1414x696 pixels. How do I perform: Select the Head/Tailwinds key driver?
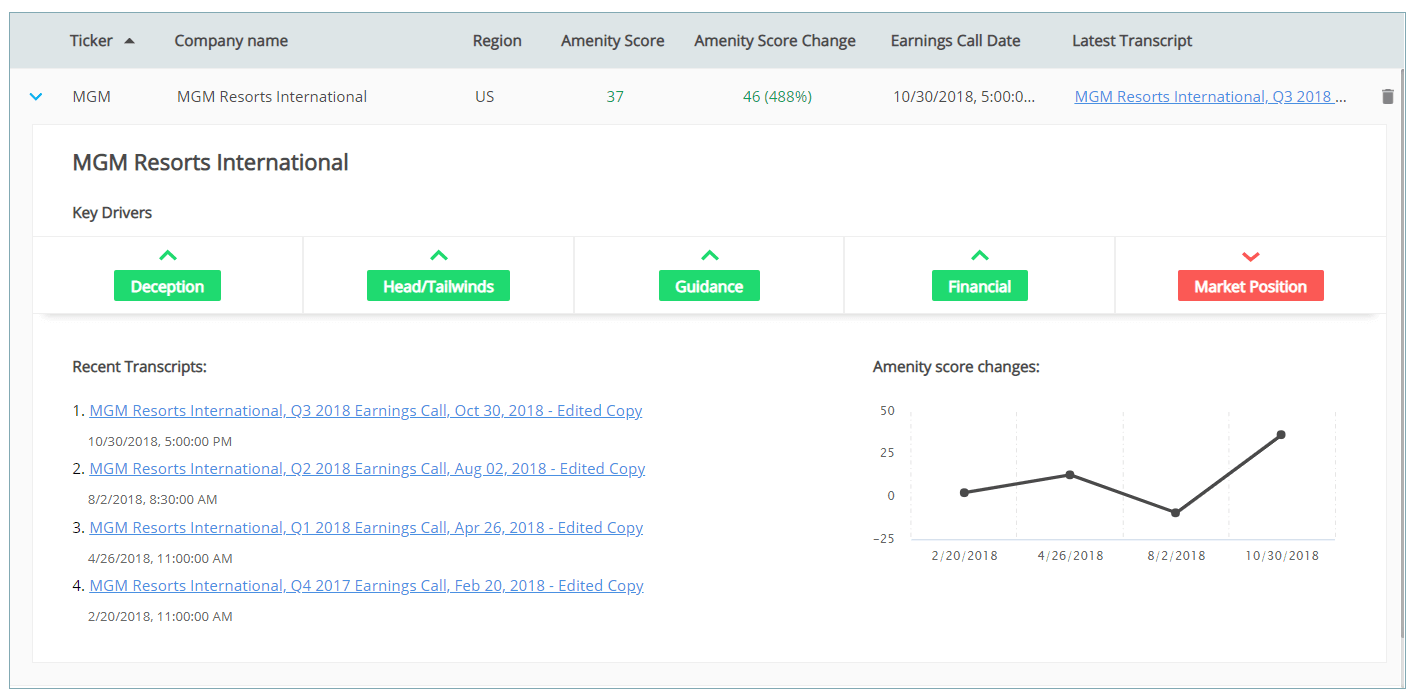pyautogui.click(x=438, y=286)
